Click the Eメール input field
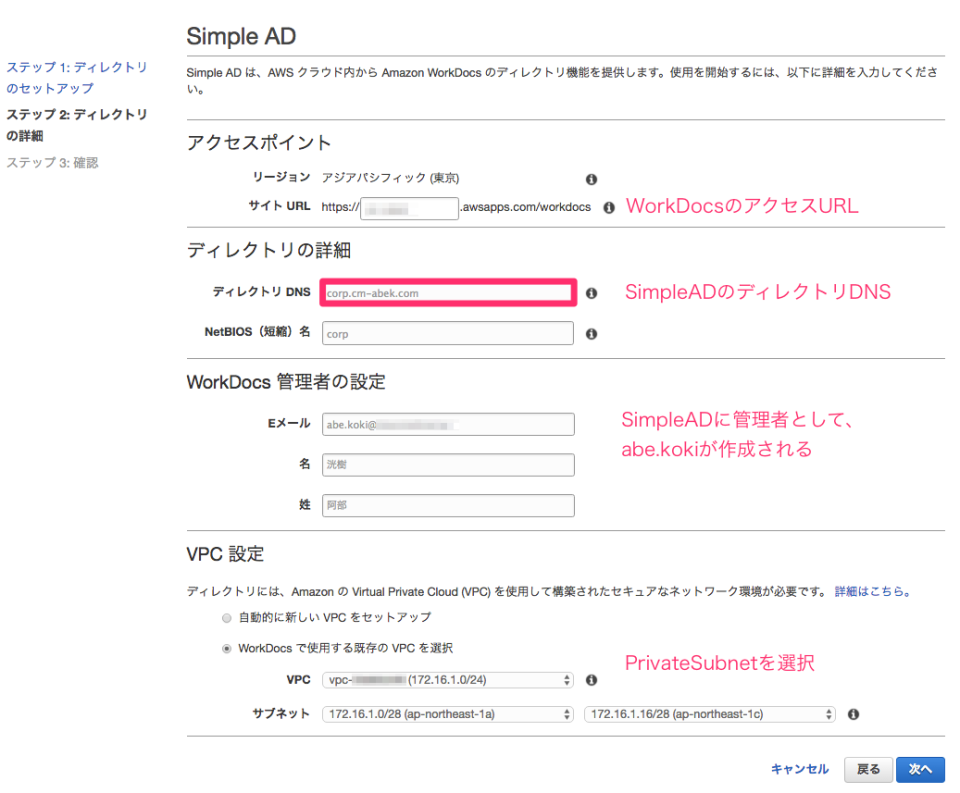 coord(448,424)
